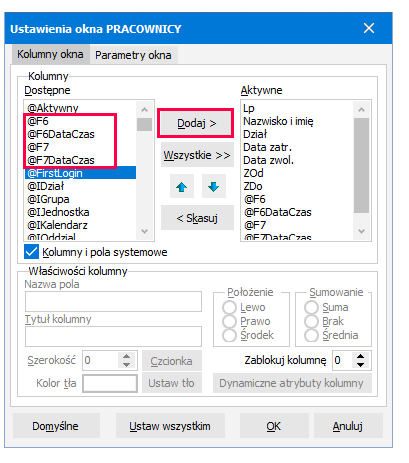Click the Tytuł kolumny input field
409x463 pixels.
point(113,336)
